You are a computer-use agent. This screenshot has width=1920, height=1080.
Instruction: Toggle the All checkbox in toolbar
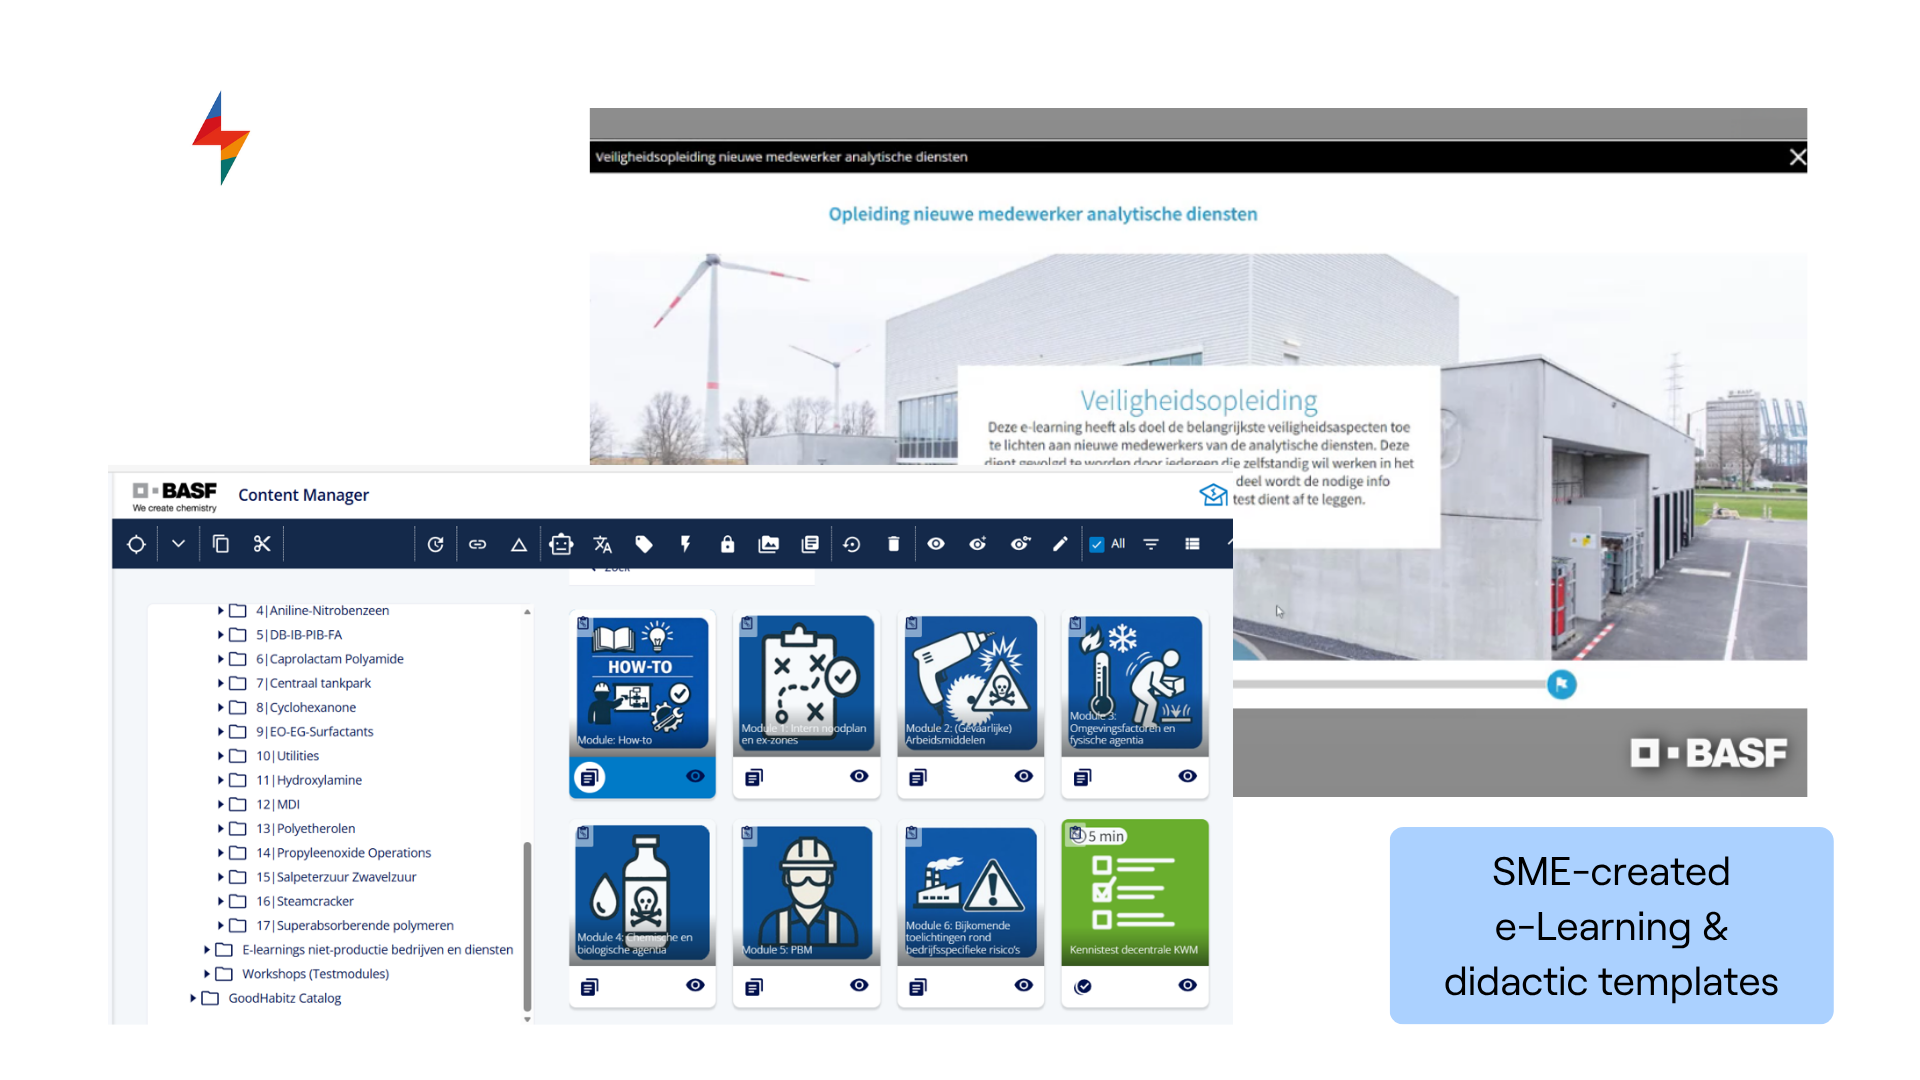(x=1097, y=544)
